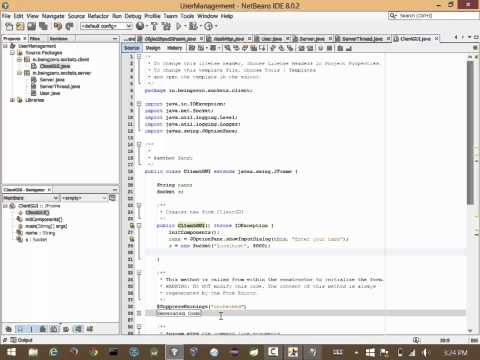The width and height of the screenshot is (480, 360).
Task: Click the Build Project hammer icon
Action: 154,26
